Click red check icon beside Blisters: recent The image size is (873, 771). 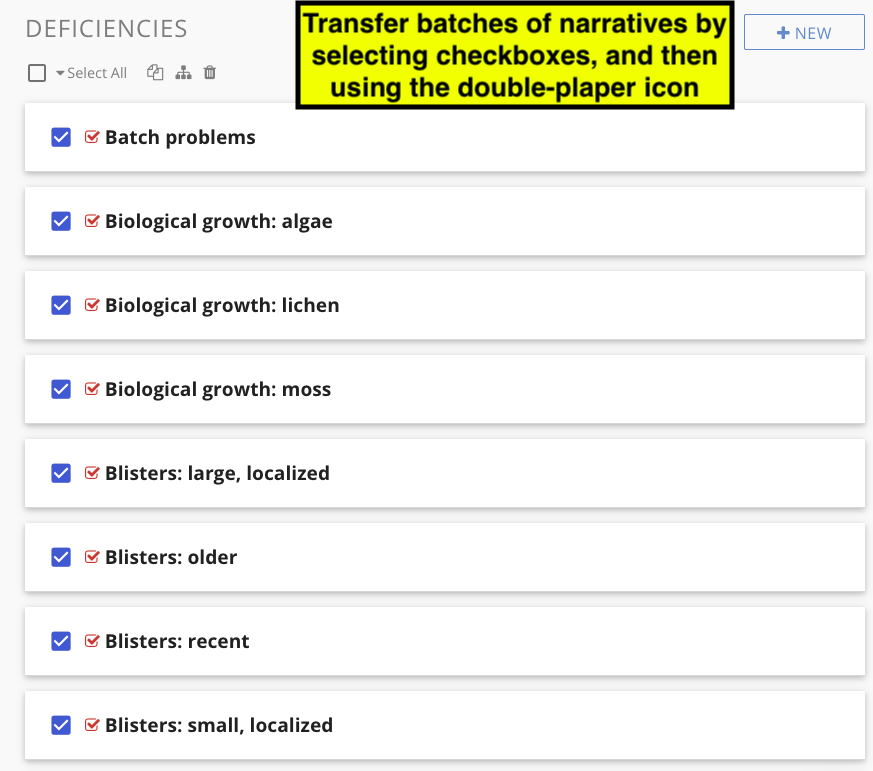pos(92,641)
